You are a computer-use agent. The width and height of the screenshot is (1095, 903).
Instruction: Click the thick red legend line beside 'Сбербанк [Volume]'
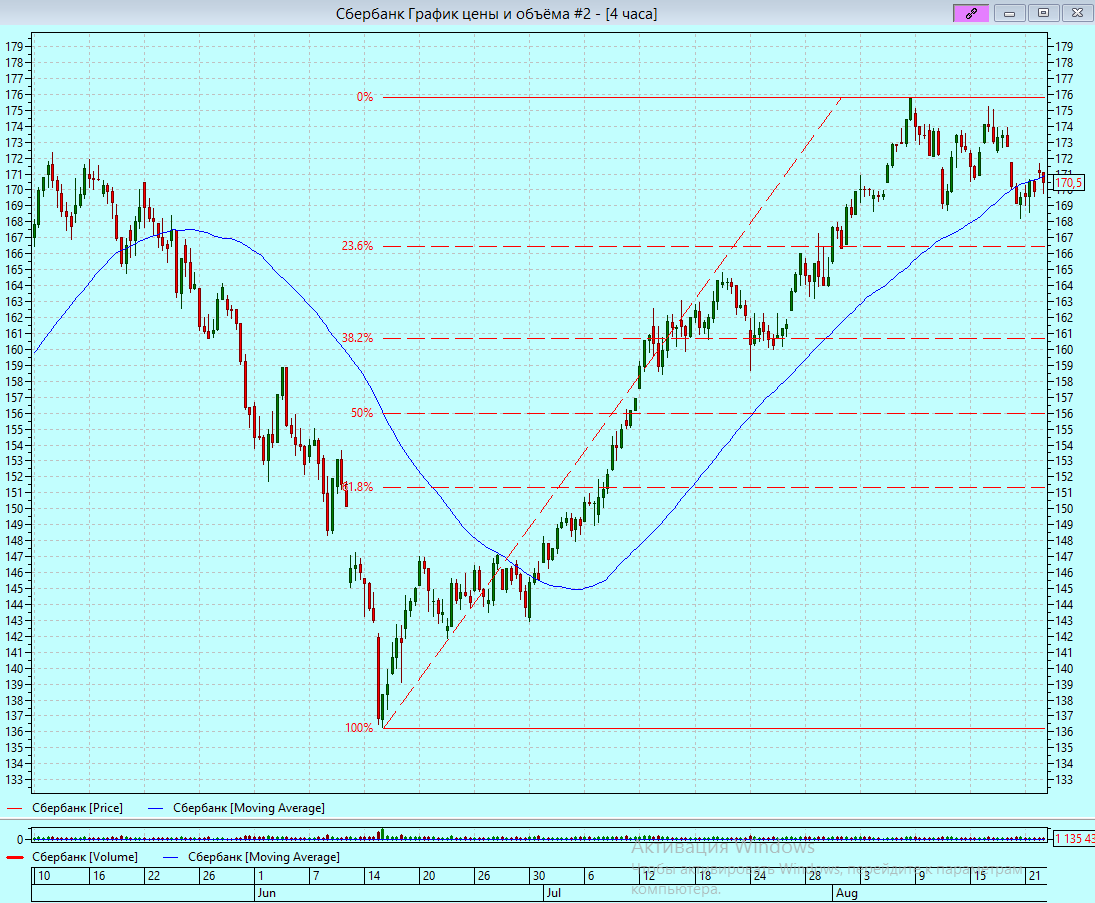point(15,858)
